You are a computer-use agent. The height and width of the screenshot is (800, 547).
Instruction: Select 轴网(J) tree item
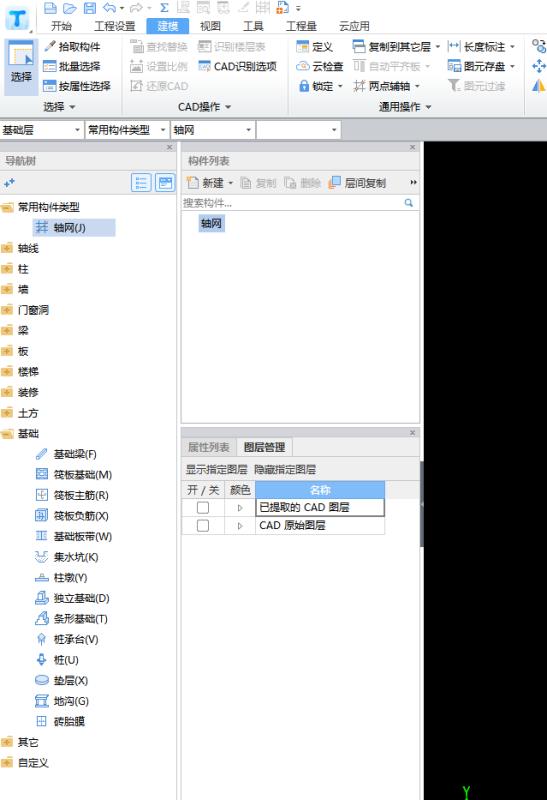pos(74,228)
